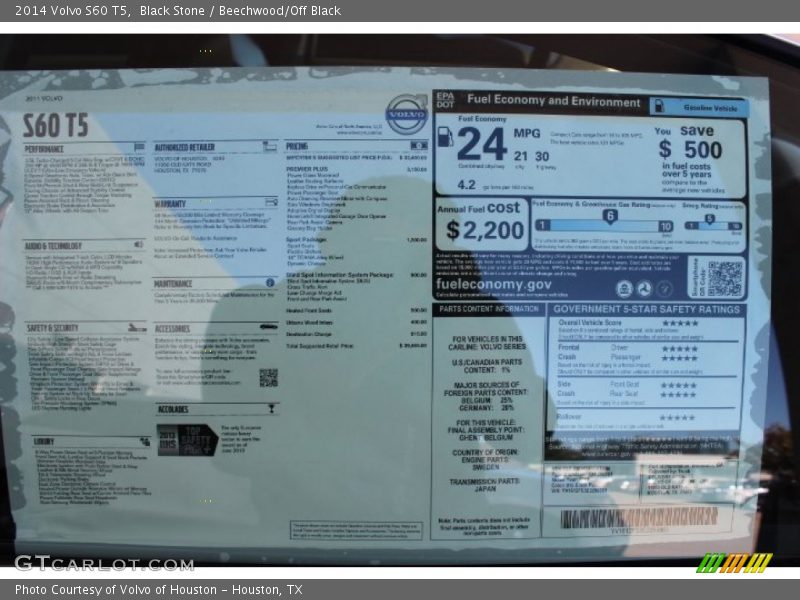800x600 pixels.
Task: Click the trophy icon in Accolades header
Action: pyautogui.click(x=272, y=409)
